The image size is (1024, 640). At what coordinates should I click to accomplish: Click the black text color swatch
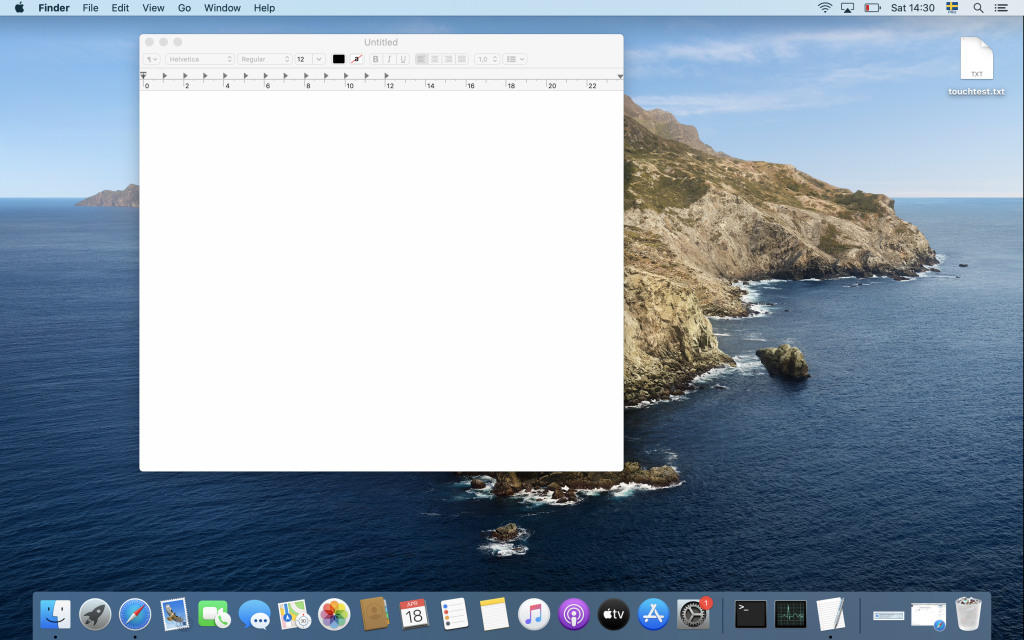tap(339, 59)
